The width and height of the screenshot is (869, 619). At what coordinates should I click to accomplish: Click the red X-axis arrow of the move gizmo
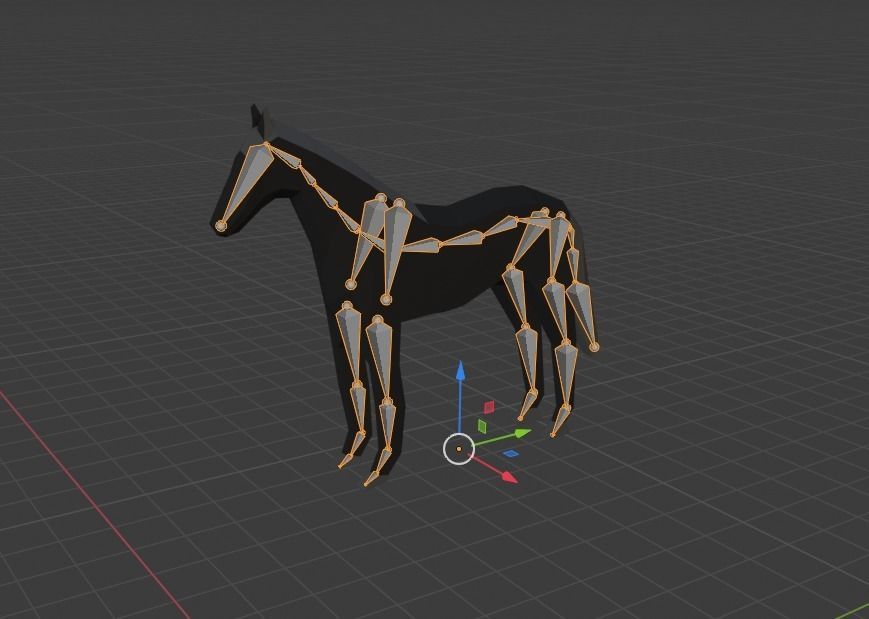click(x=509, y=477)
